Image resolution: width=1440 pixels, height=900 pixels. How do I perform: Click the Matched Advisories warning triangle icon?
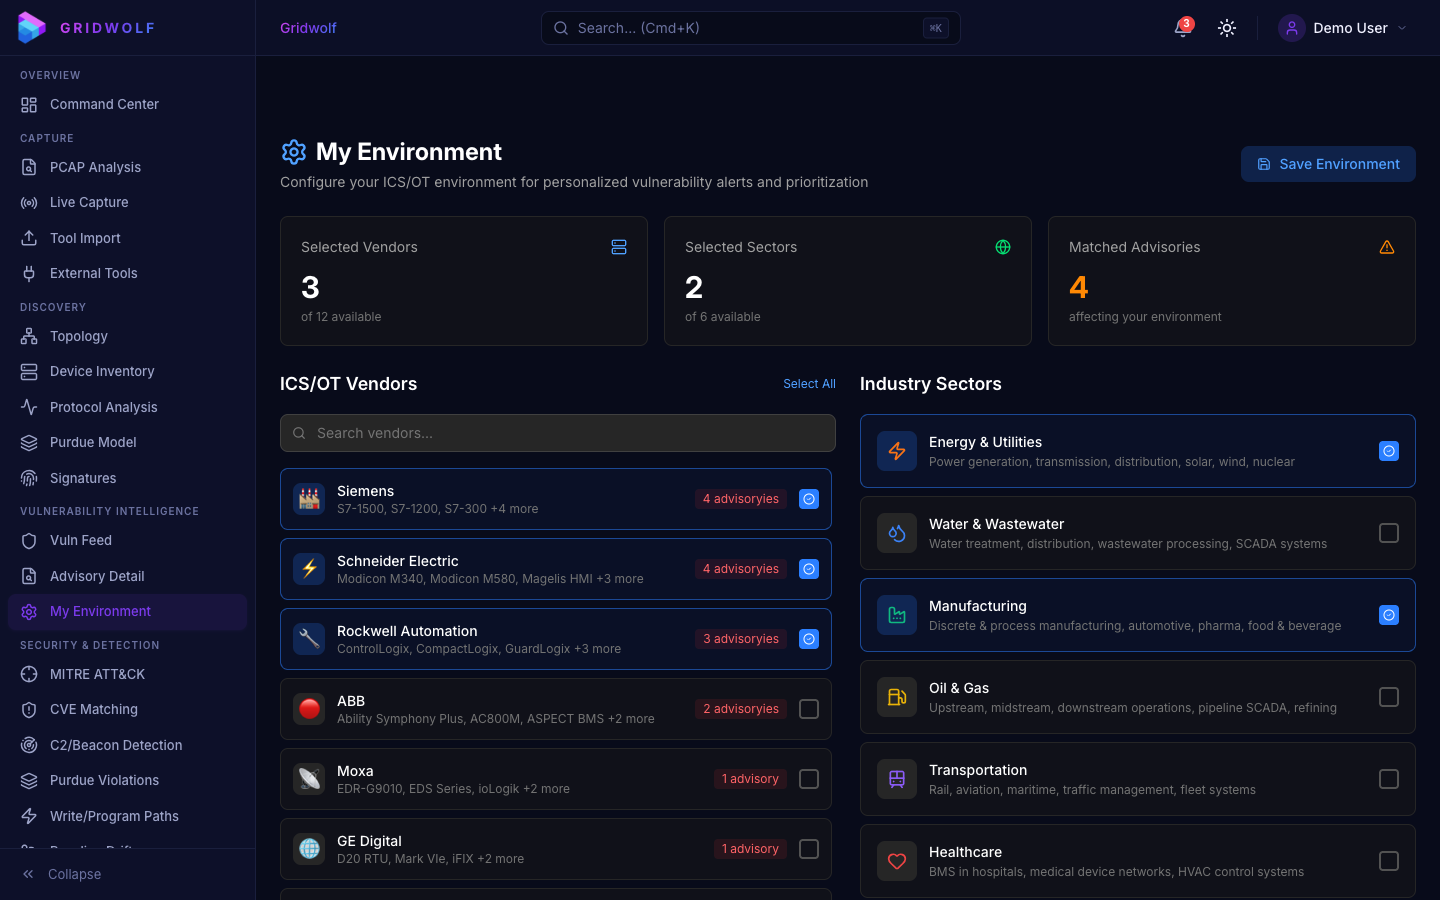(1387, 247)
